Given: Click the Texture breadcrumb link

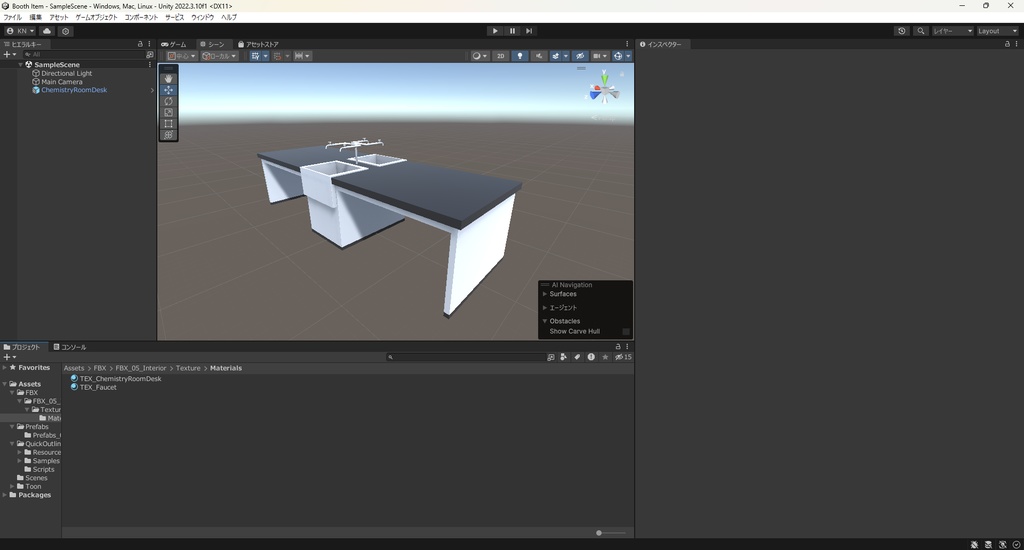Looking at the screenshot, I should coord(188,368).
